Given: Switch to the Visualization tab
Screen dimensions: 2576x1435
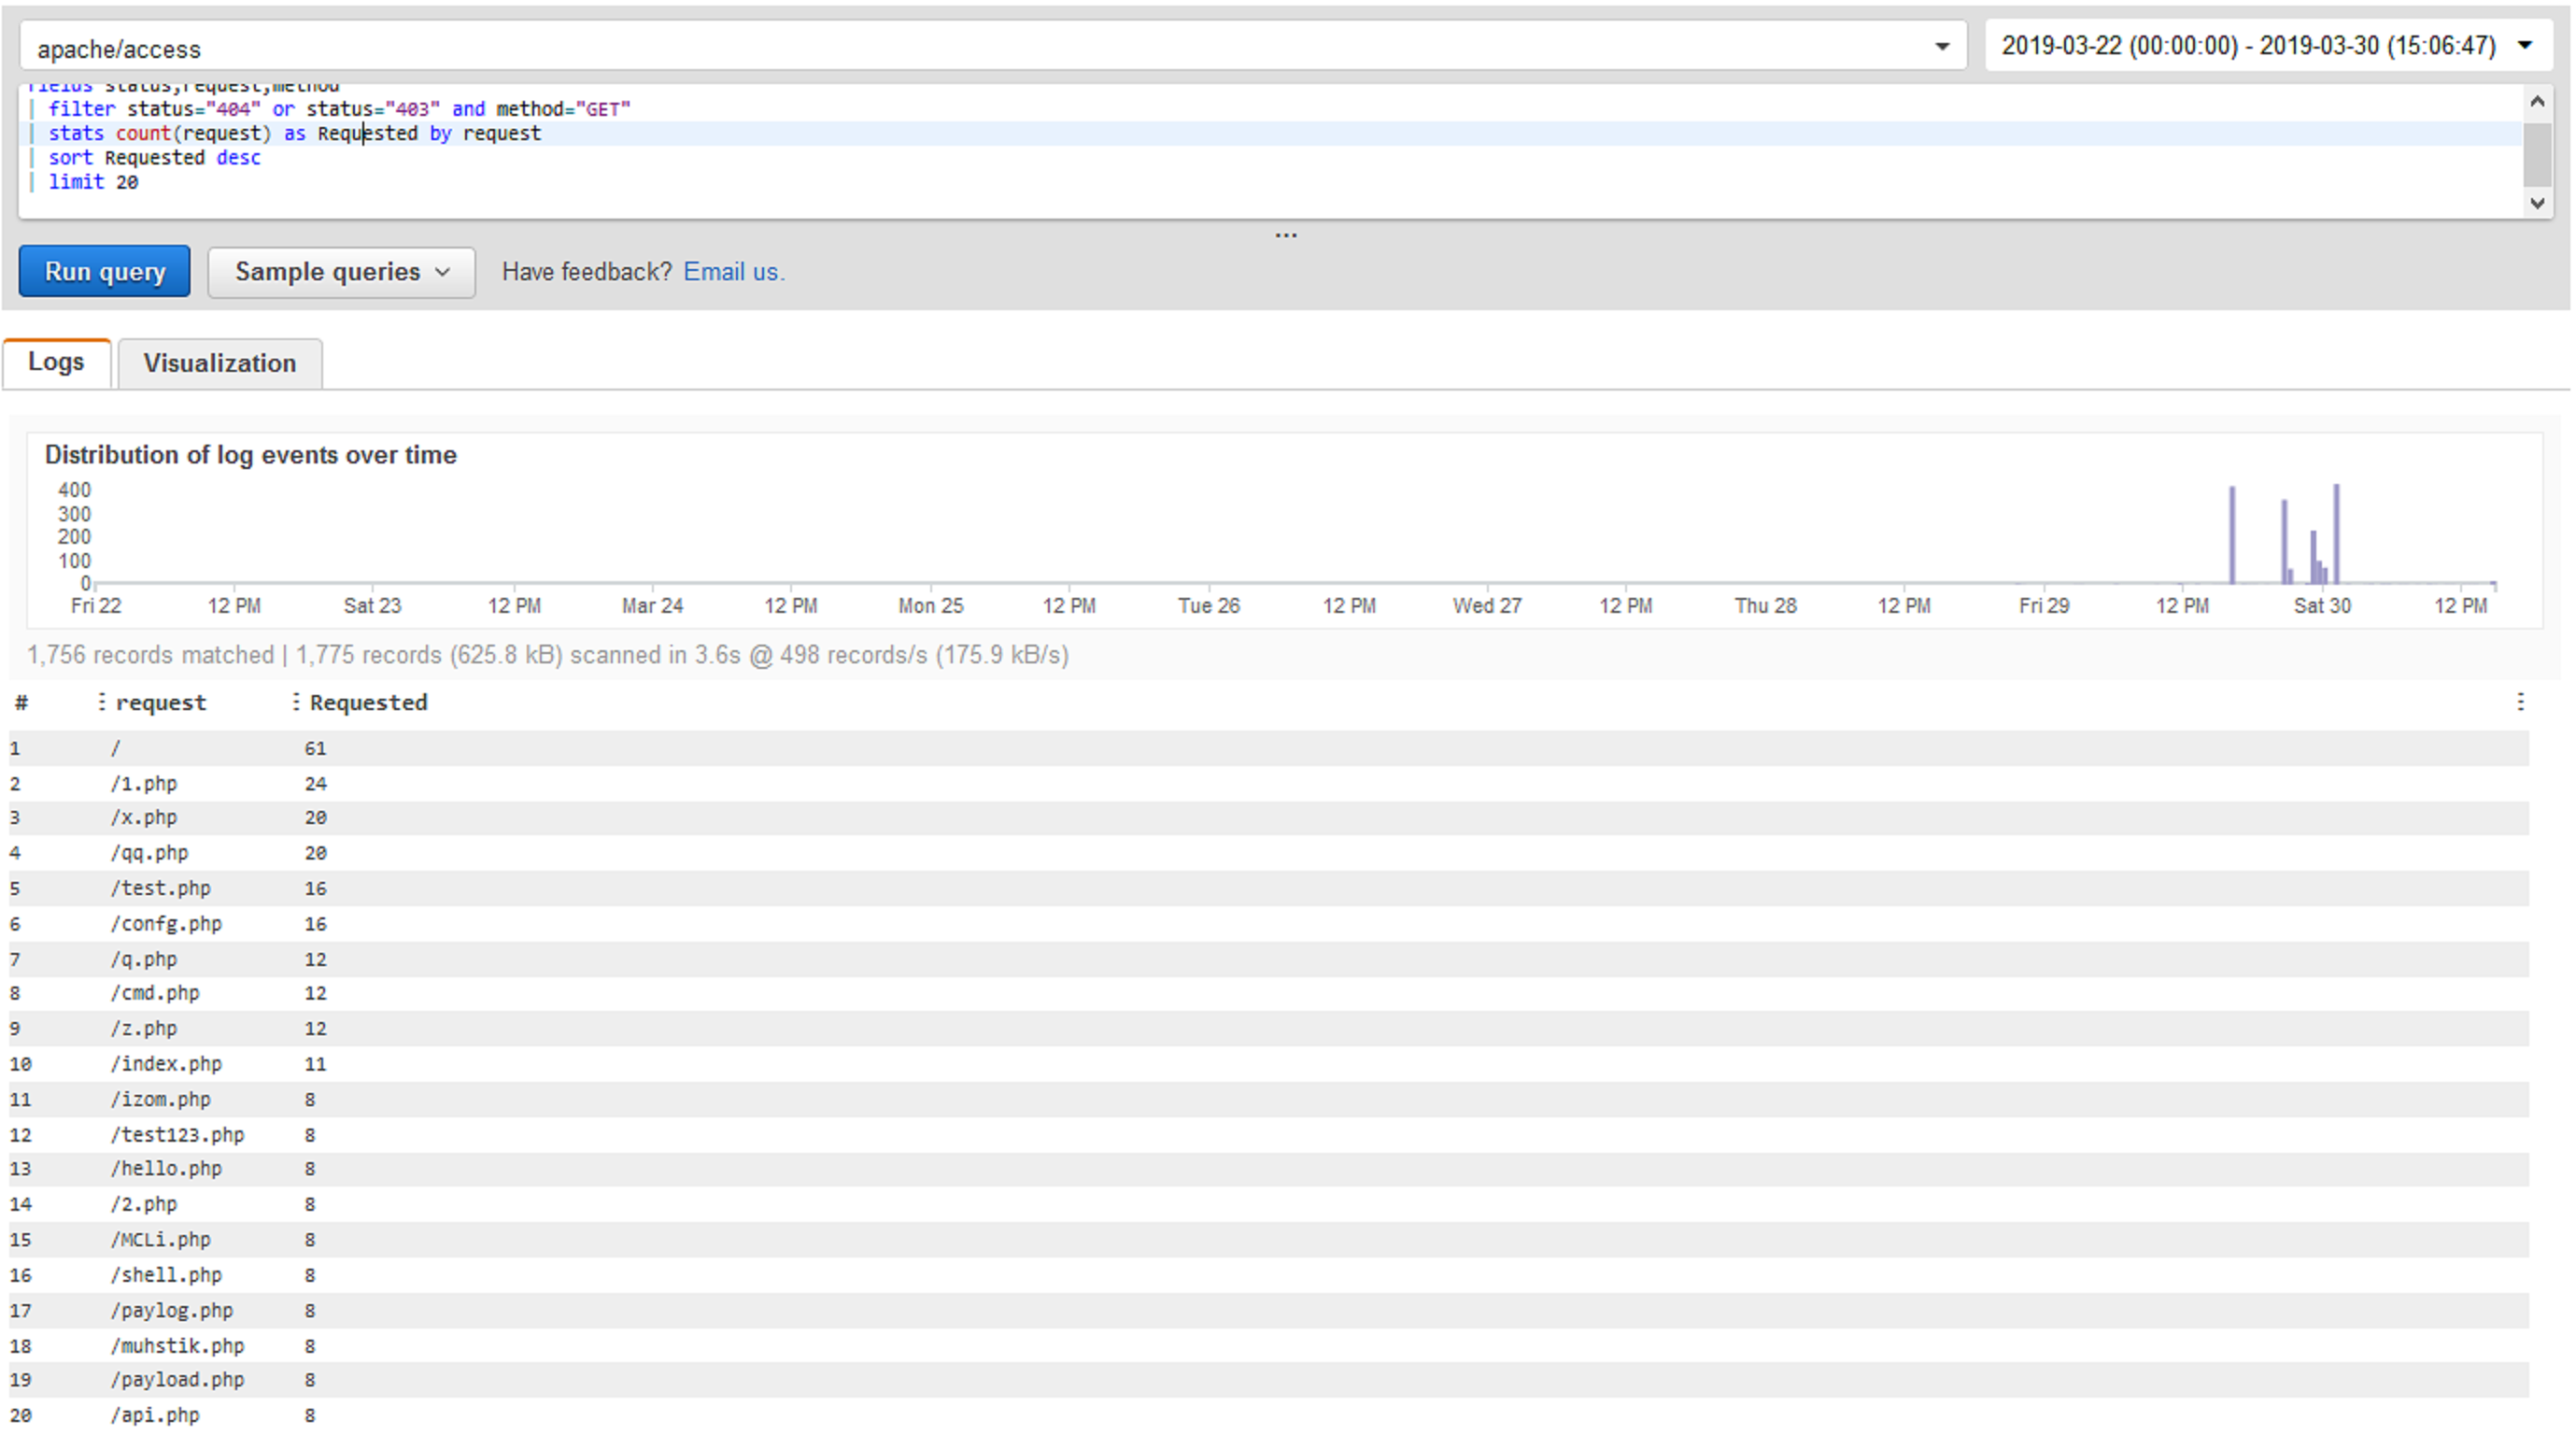Looking at the screenshot, I should [219, 363].
